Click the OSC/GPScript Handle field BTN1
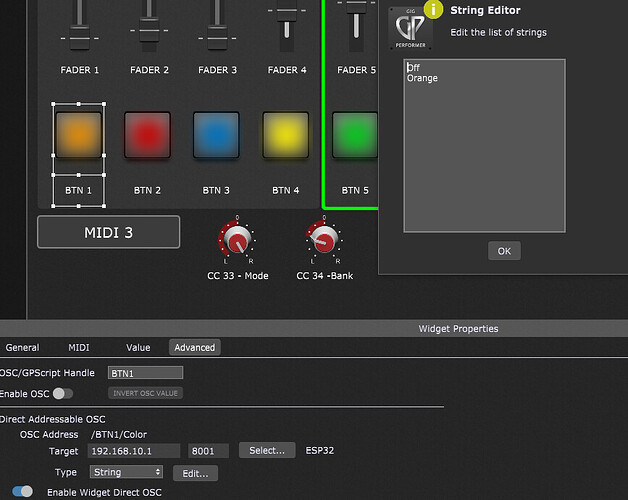 tap(145, 373)
